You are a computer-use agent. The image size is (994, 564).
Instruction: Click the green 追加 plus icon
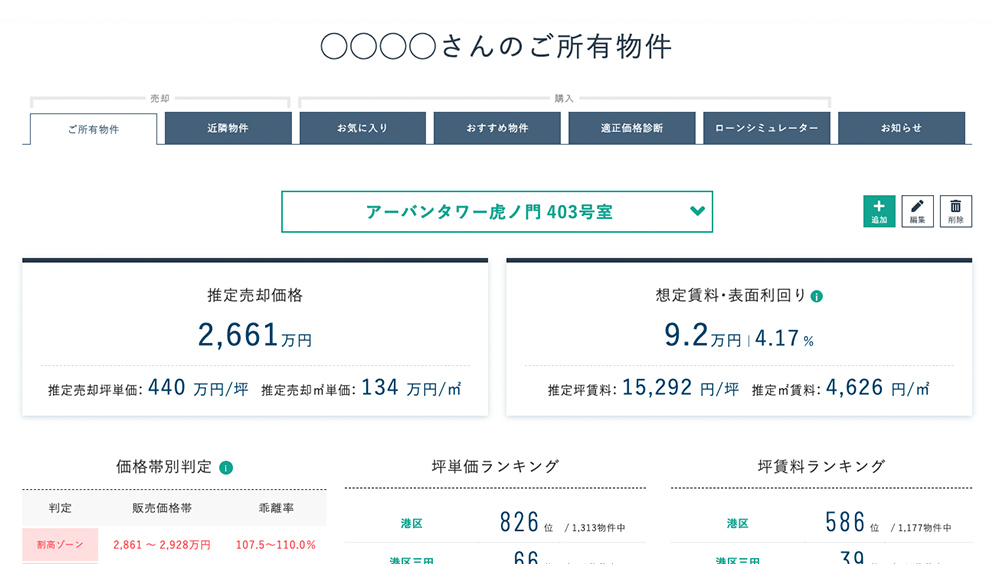879,211
